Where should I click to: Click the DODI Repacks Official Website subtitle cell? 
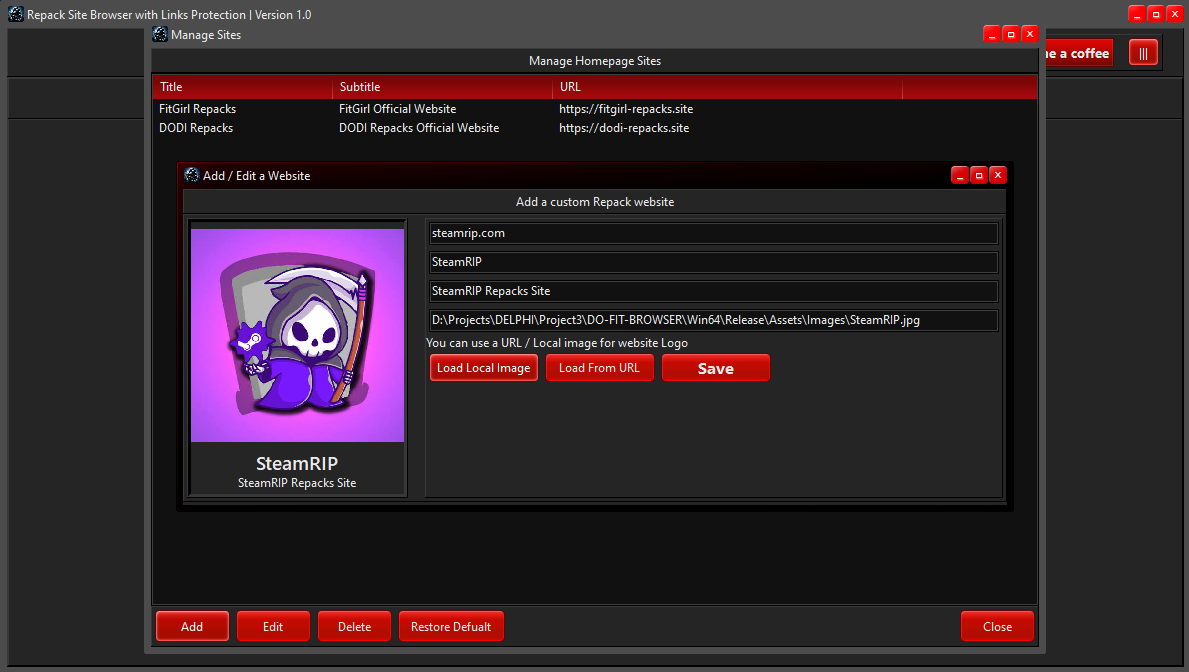tap(419, 128)
